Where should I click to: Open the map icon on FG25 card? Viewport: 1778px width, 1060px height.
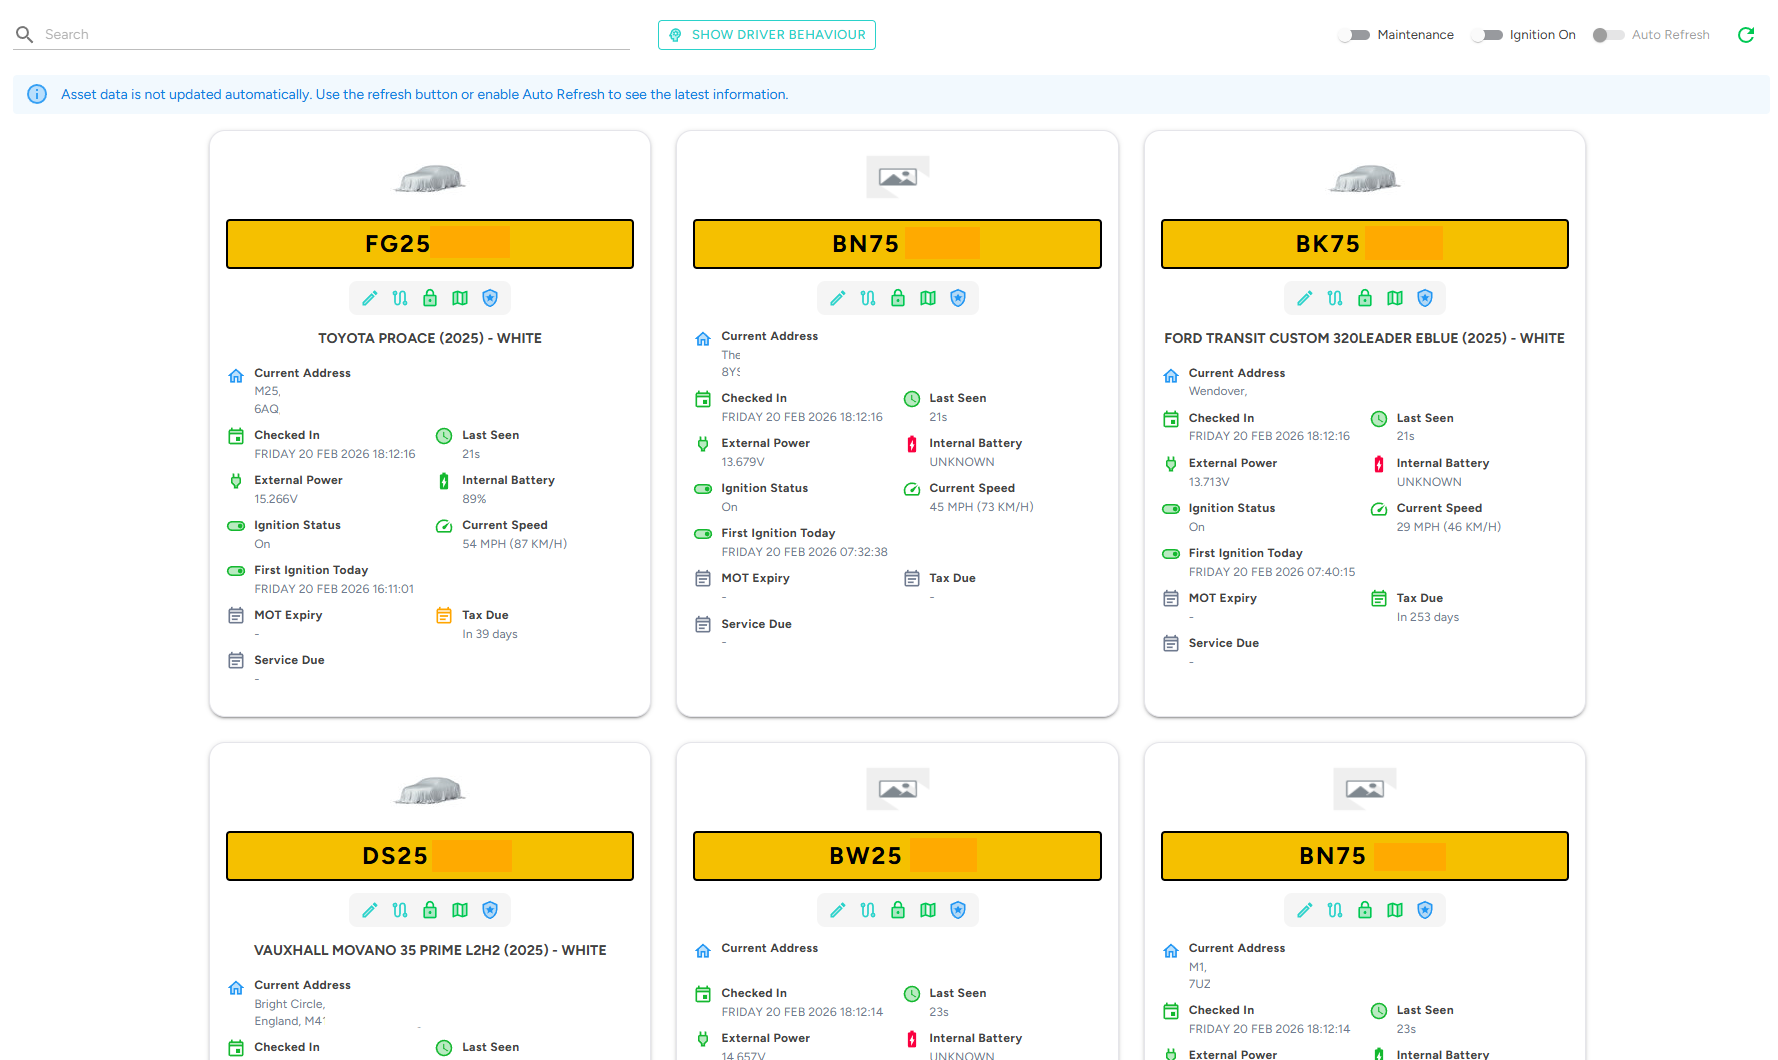click(x=460, y=298)
